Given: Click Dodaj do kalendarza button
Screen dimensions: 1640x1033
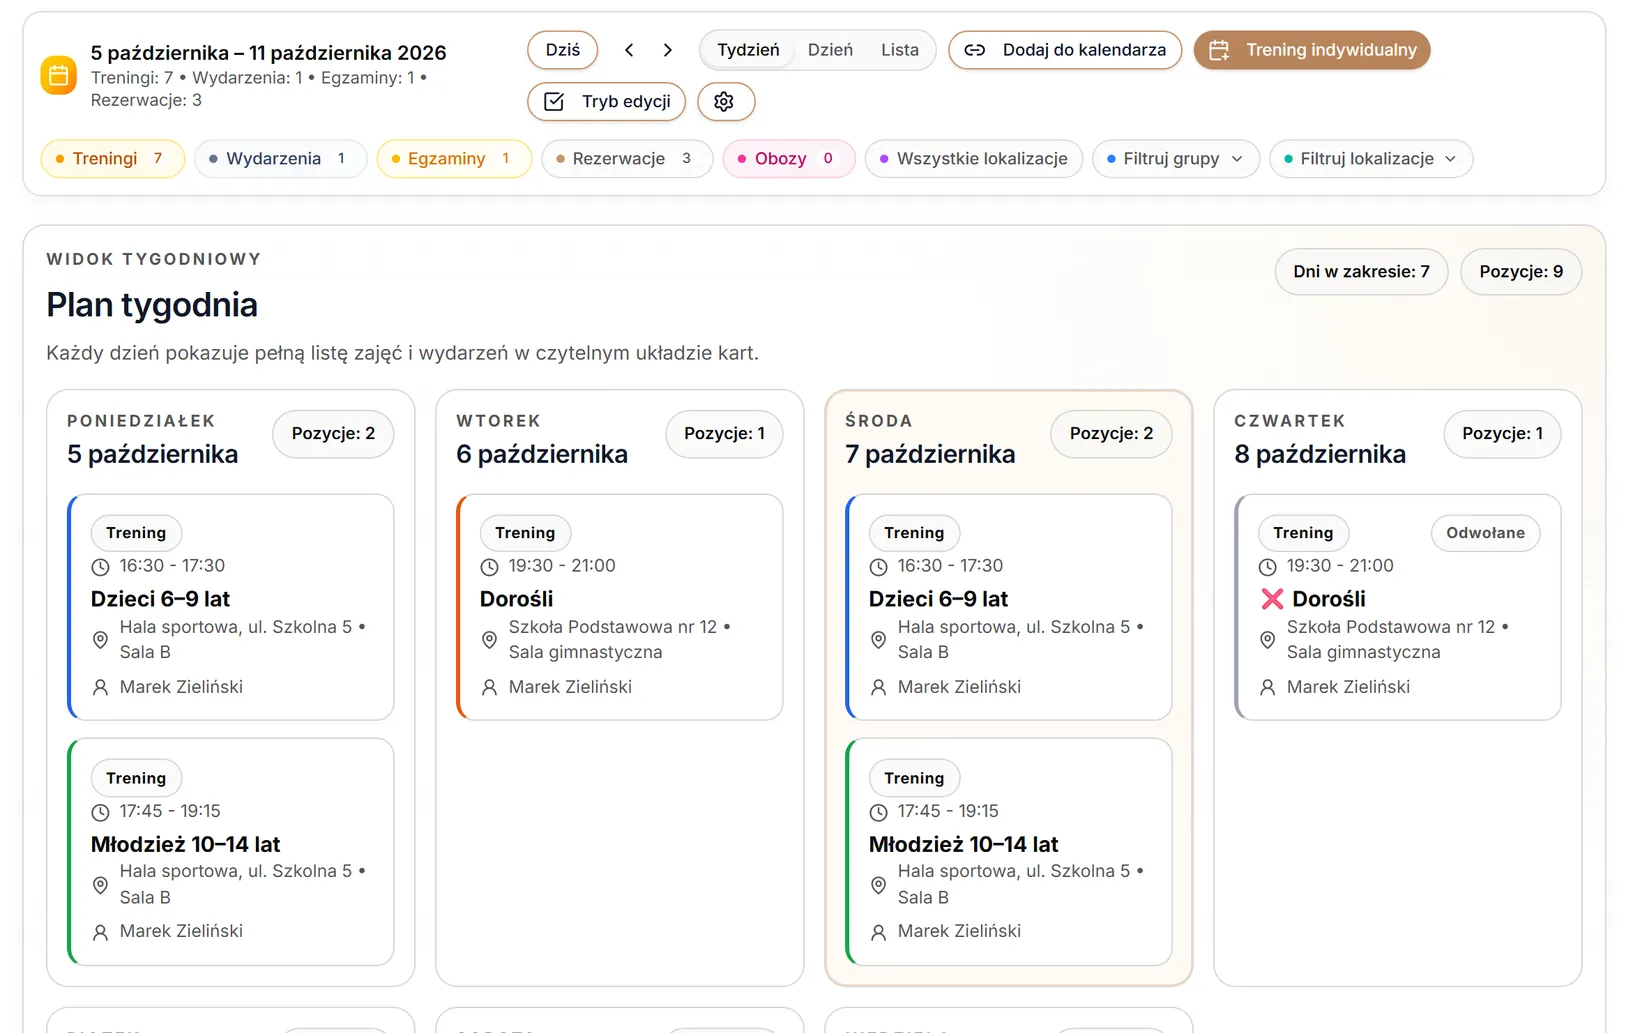Looking at the screenshot, I should [1065, 50].
